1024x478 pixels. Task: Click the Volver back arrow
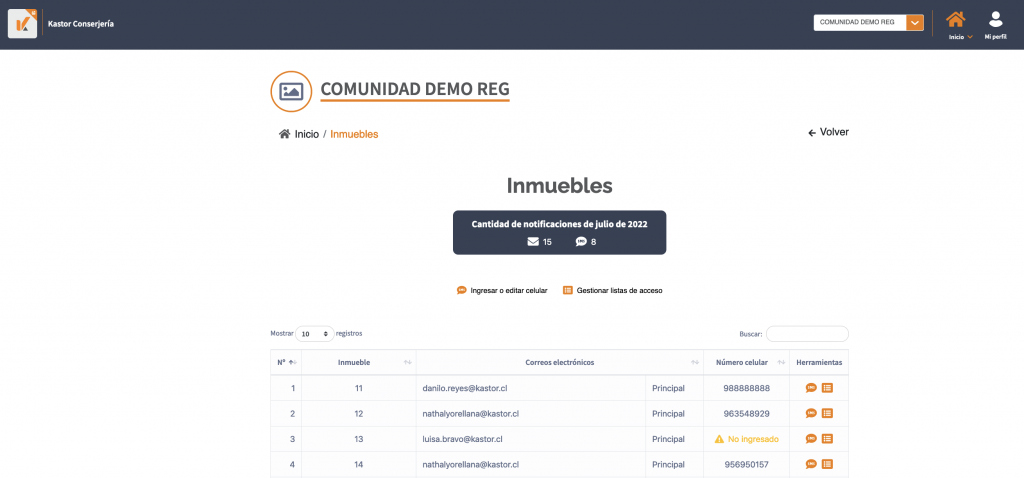[812, 133]
